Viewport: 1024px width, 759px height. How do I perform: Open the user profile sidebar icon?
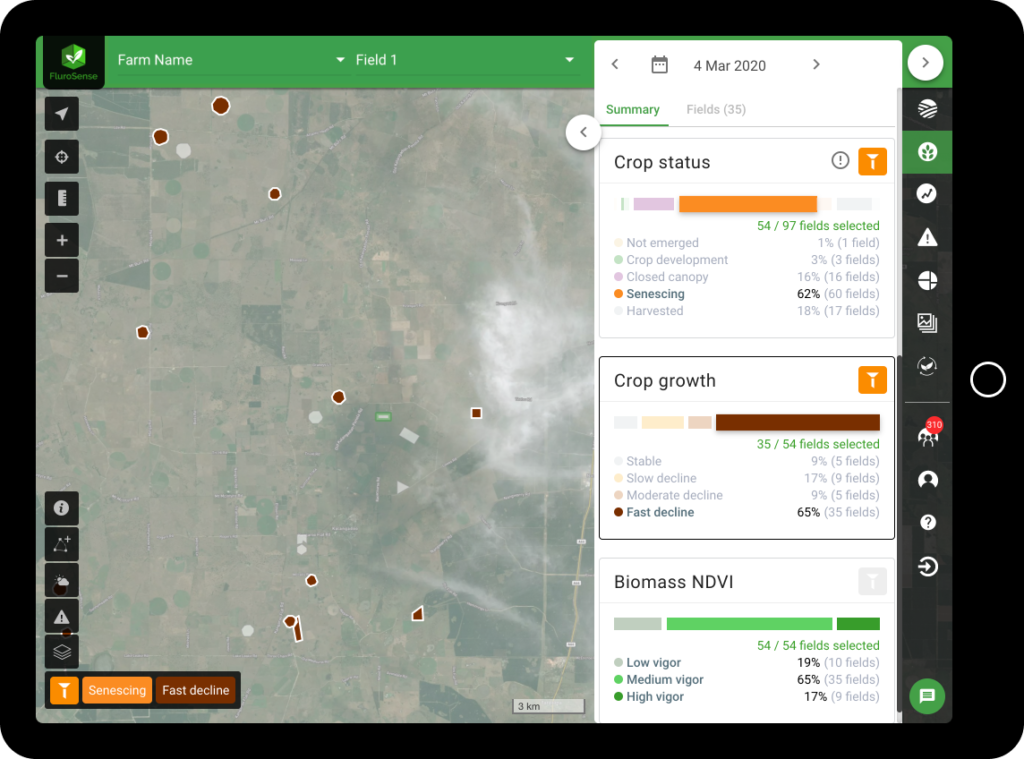[927, 480]
